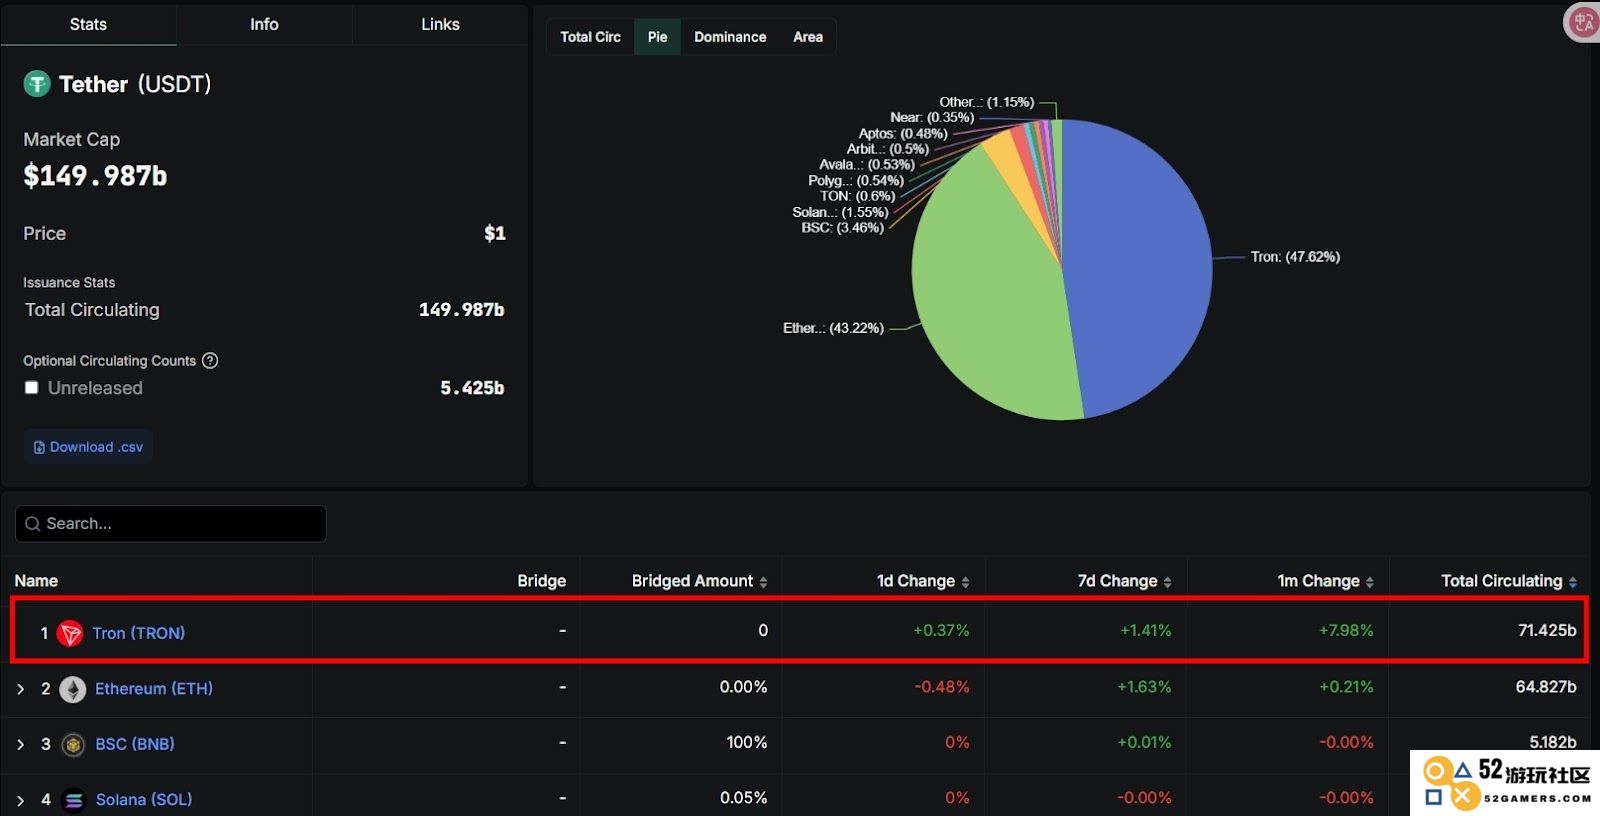This screenshot has height=816, width=1600.
Task: Expand the Solana (SOL) row
Action: pos(20,800)
